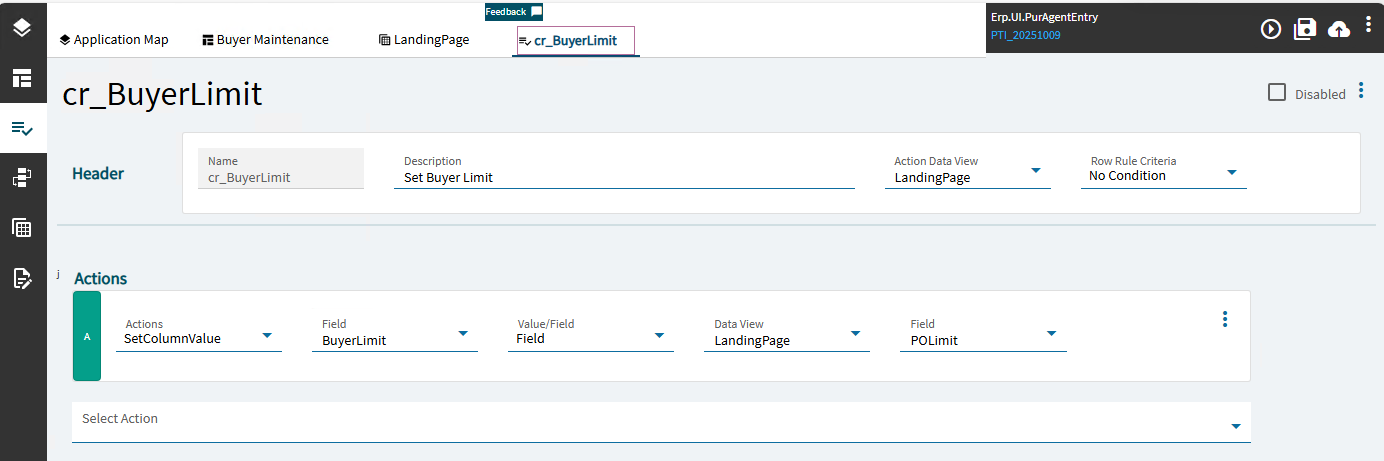Click the Header section label
The image size is (1384, 461).
click(98, 173)
